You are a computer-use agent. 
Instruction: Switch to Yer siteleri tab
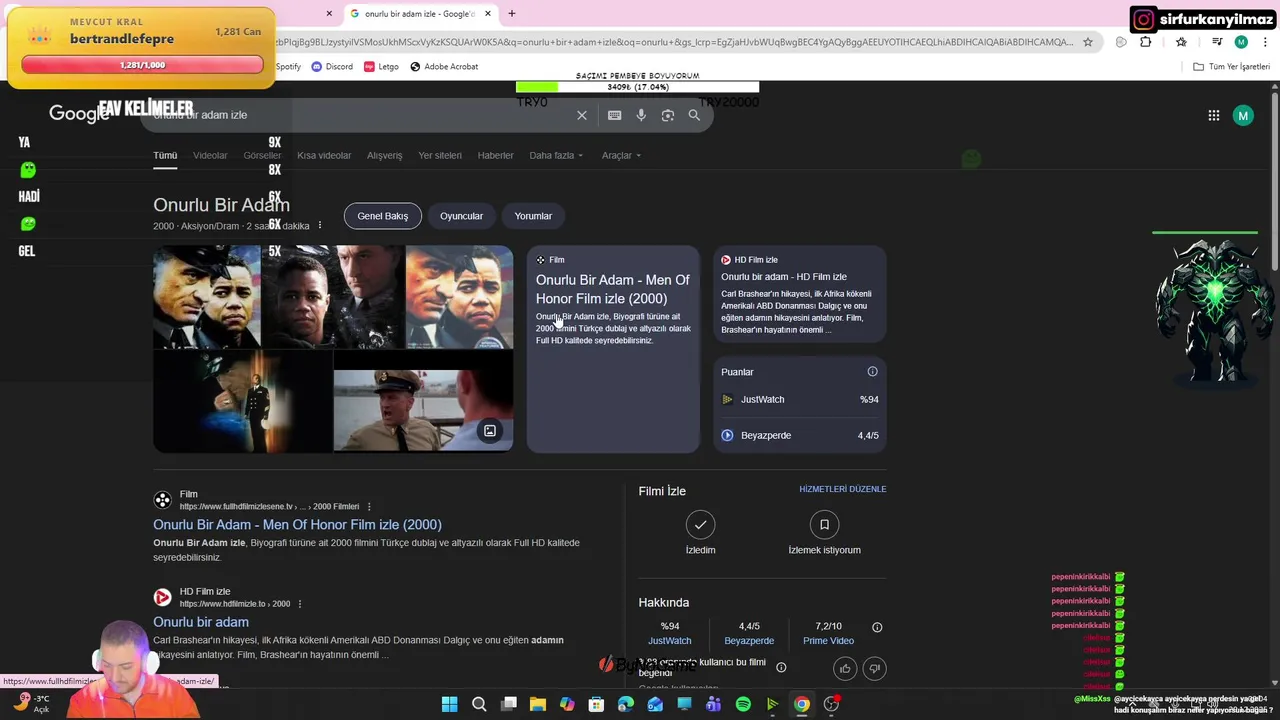point(440,155)
